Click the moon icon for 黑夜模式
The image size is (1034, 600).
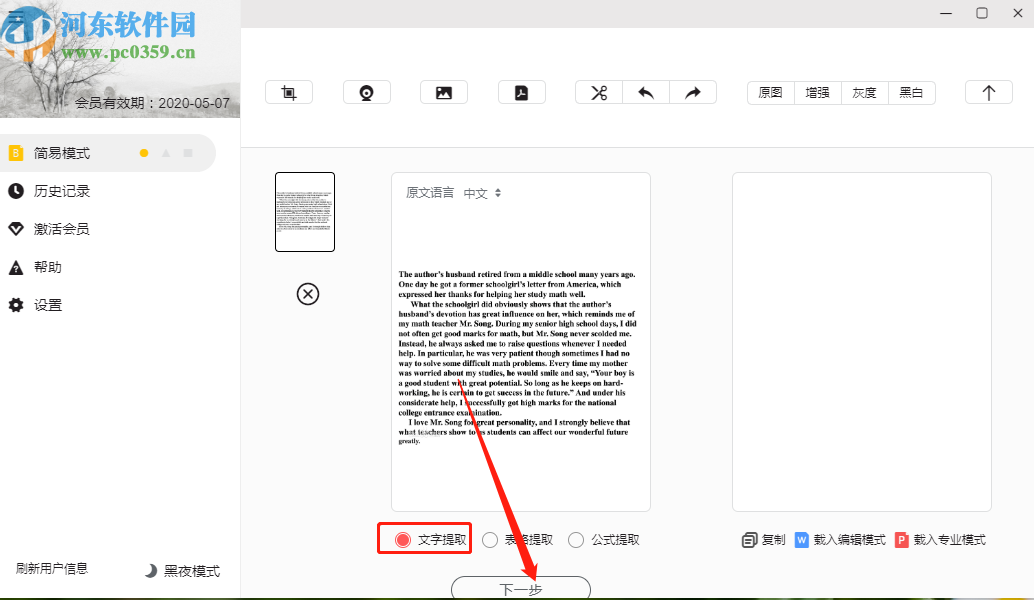pos(150,571)
